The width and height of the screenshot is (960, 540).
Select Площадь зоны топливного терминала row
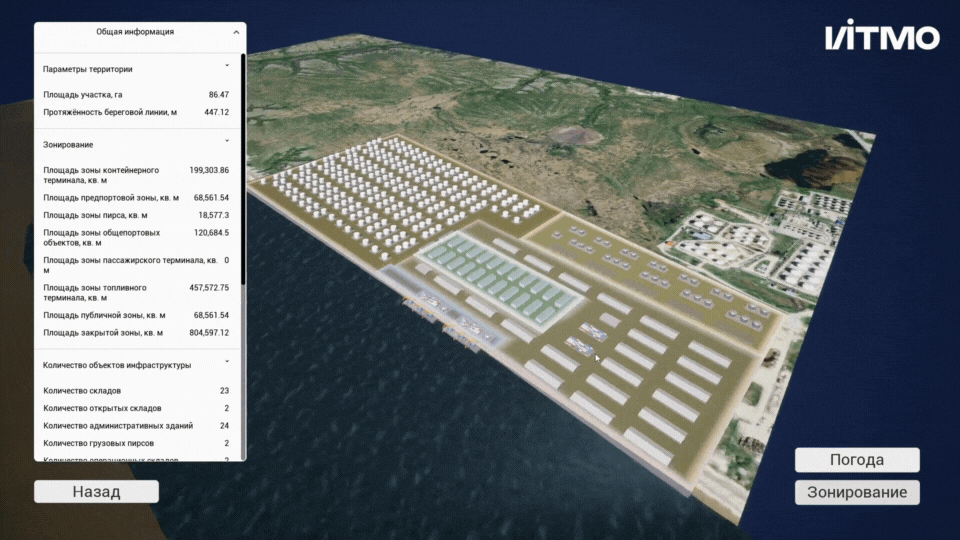click(x=136, y=292)
